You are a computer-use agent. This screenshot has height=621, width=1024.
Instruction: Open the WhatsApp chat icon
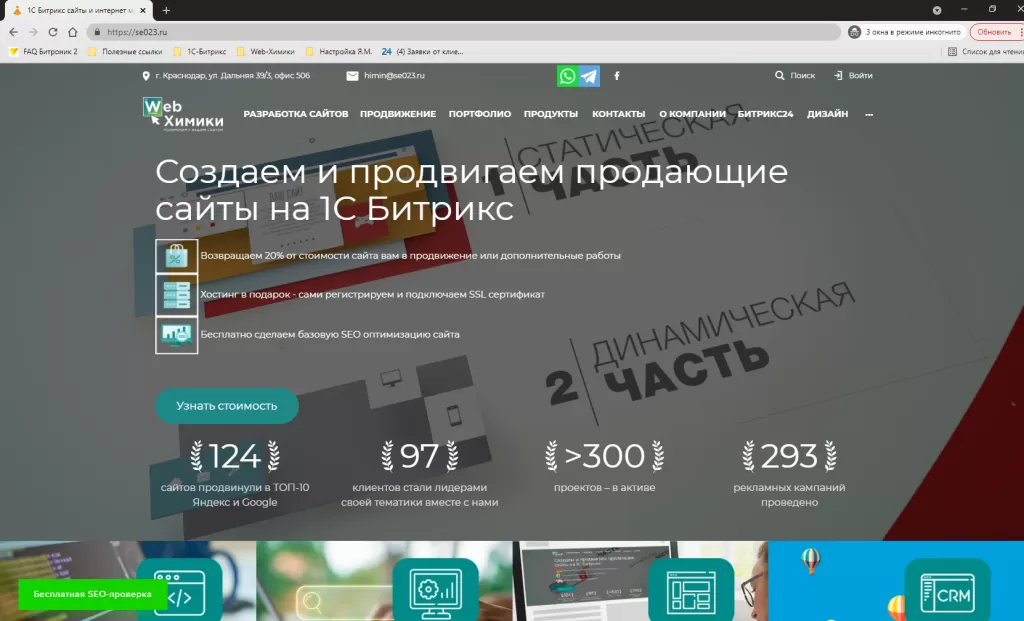coord(568,76)
